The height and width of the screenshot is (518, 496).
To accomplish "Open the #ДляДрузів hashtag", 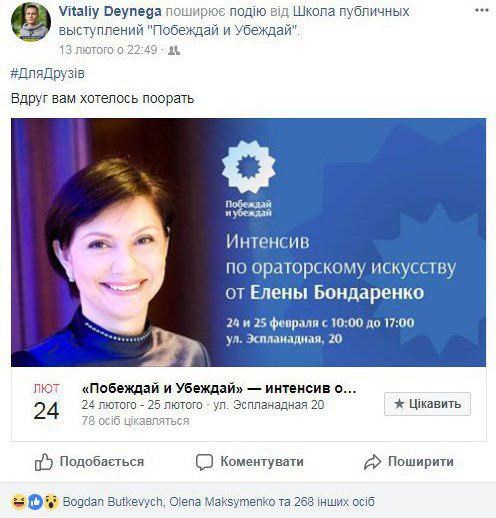I will click(48, 74).
